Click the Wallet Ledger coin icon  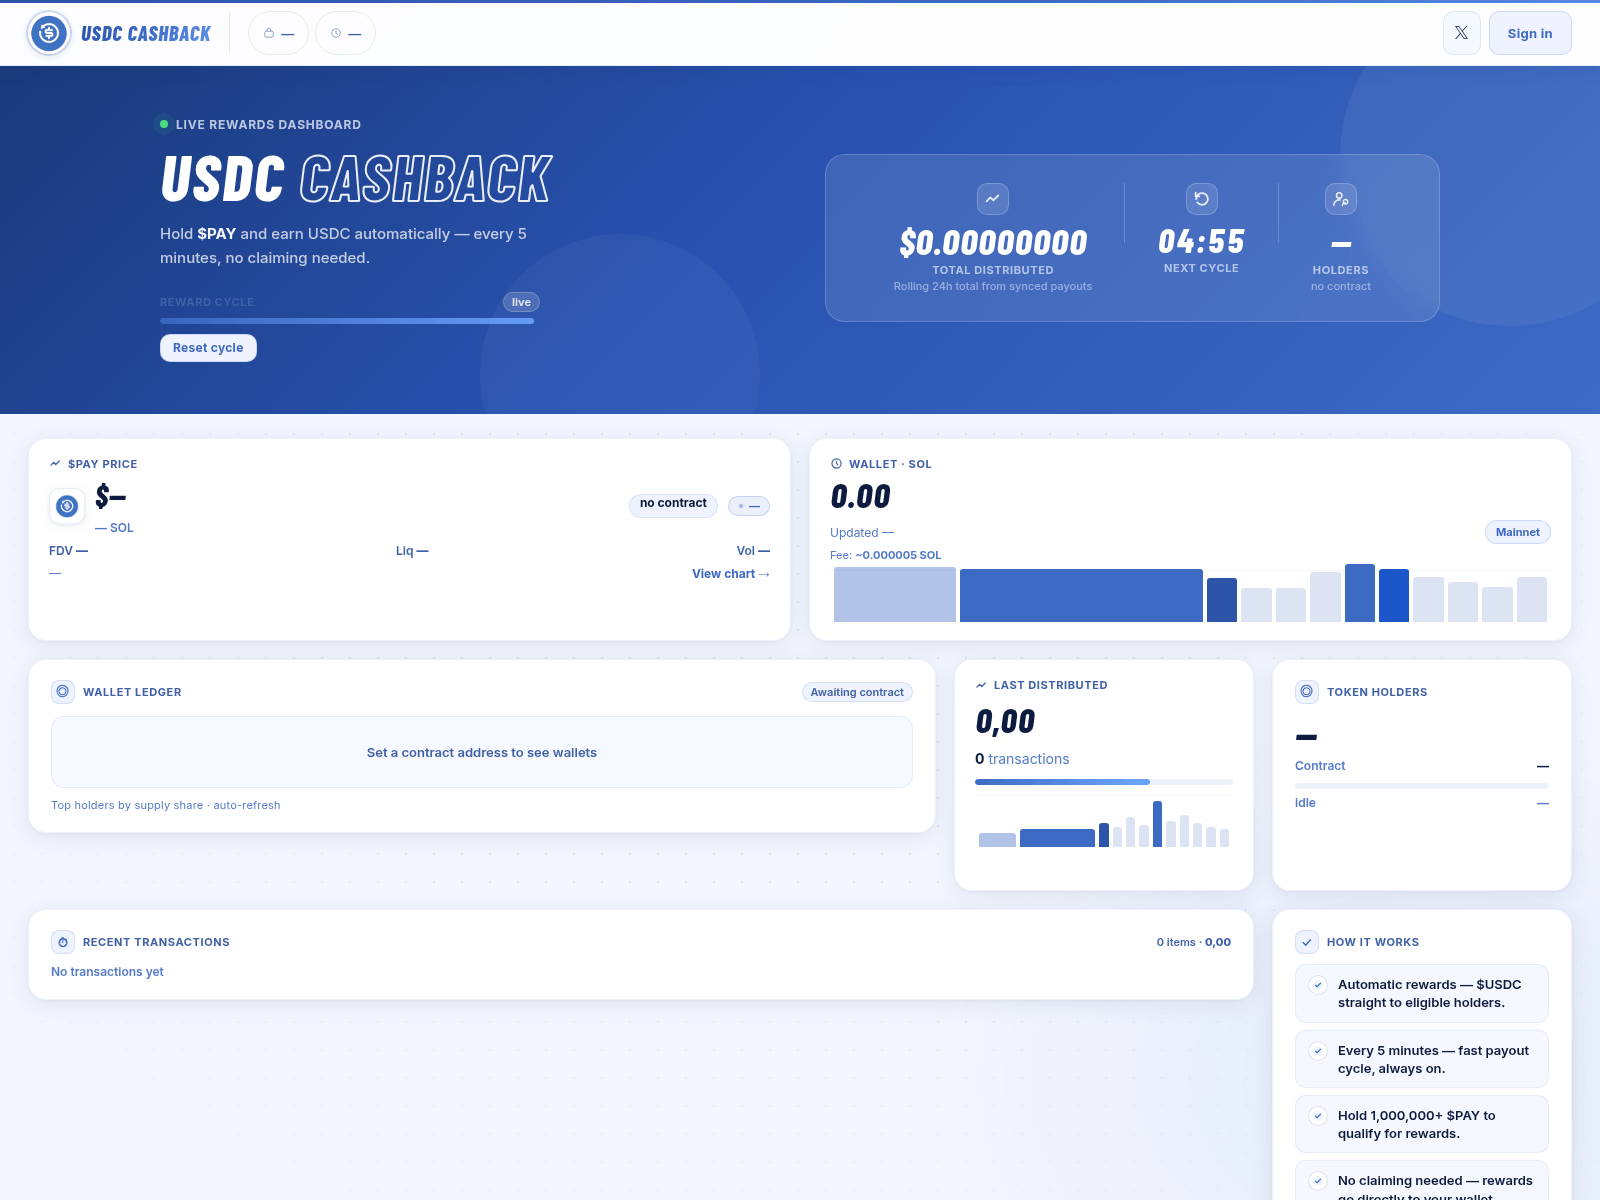(x=63, y=691)
